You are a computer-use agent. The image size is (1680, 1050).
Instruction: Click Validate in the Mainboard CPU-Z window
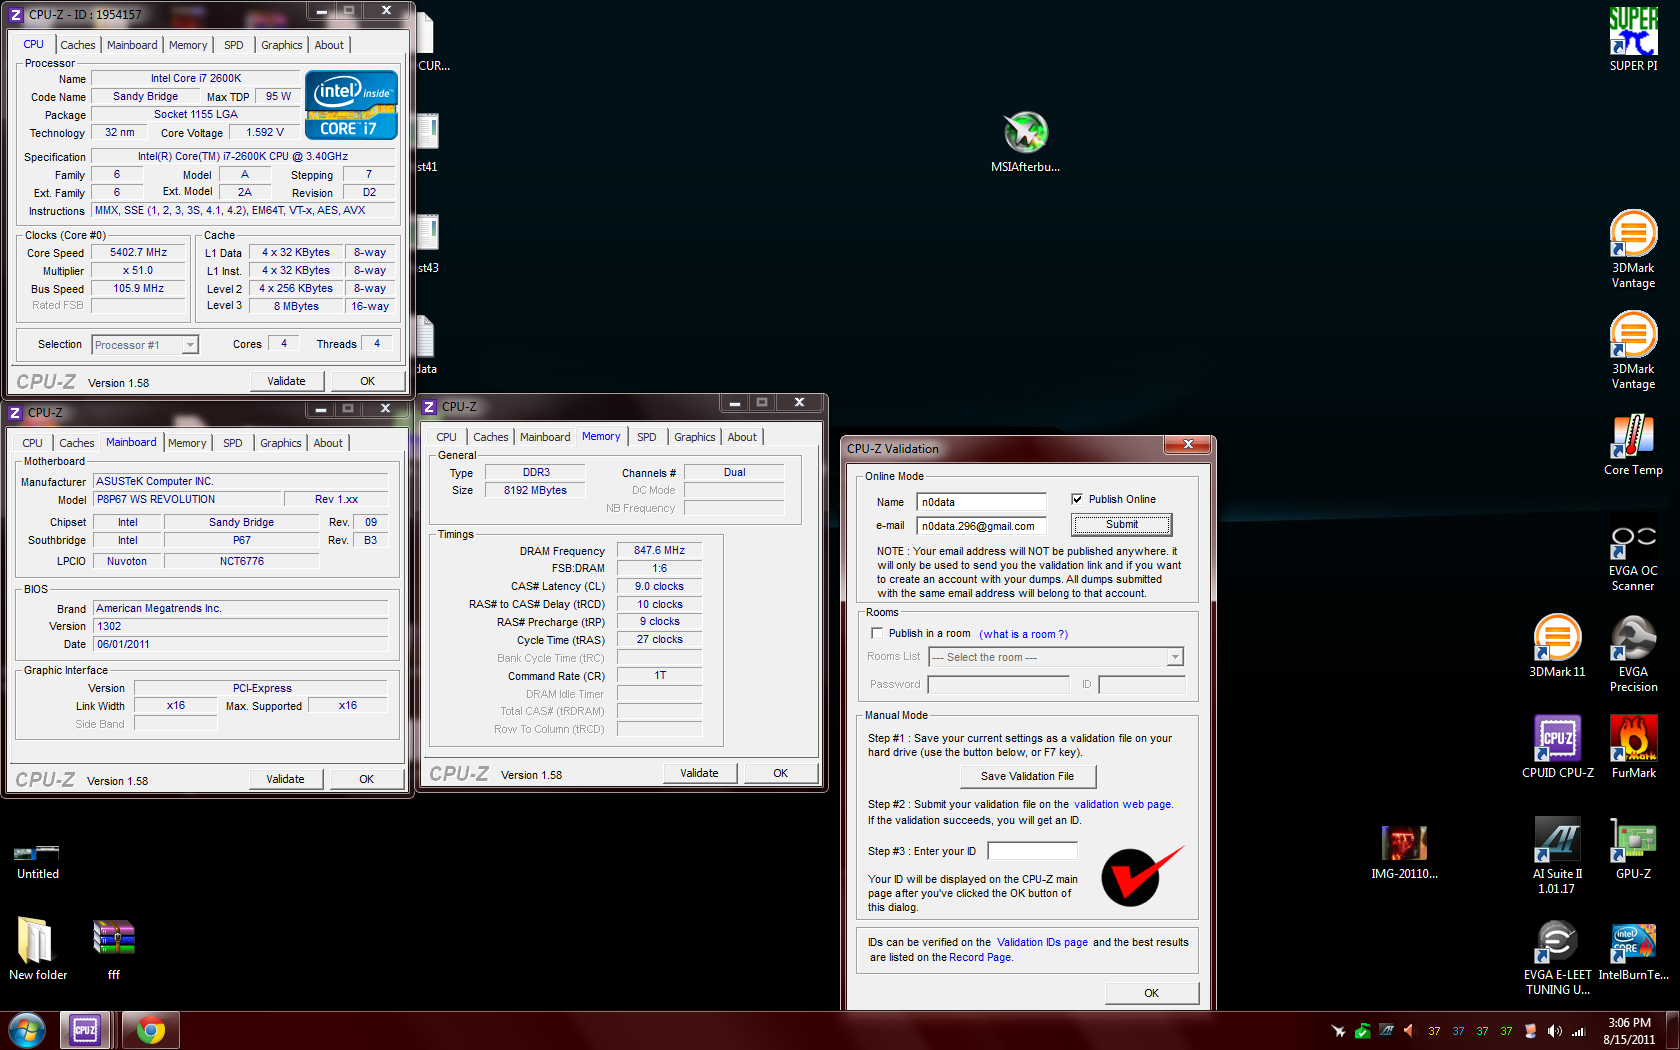pos(285,779)
